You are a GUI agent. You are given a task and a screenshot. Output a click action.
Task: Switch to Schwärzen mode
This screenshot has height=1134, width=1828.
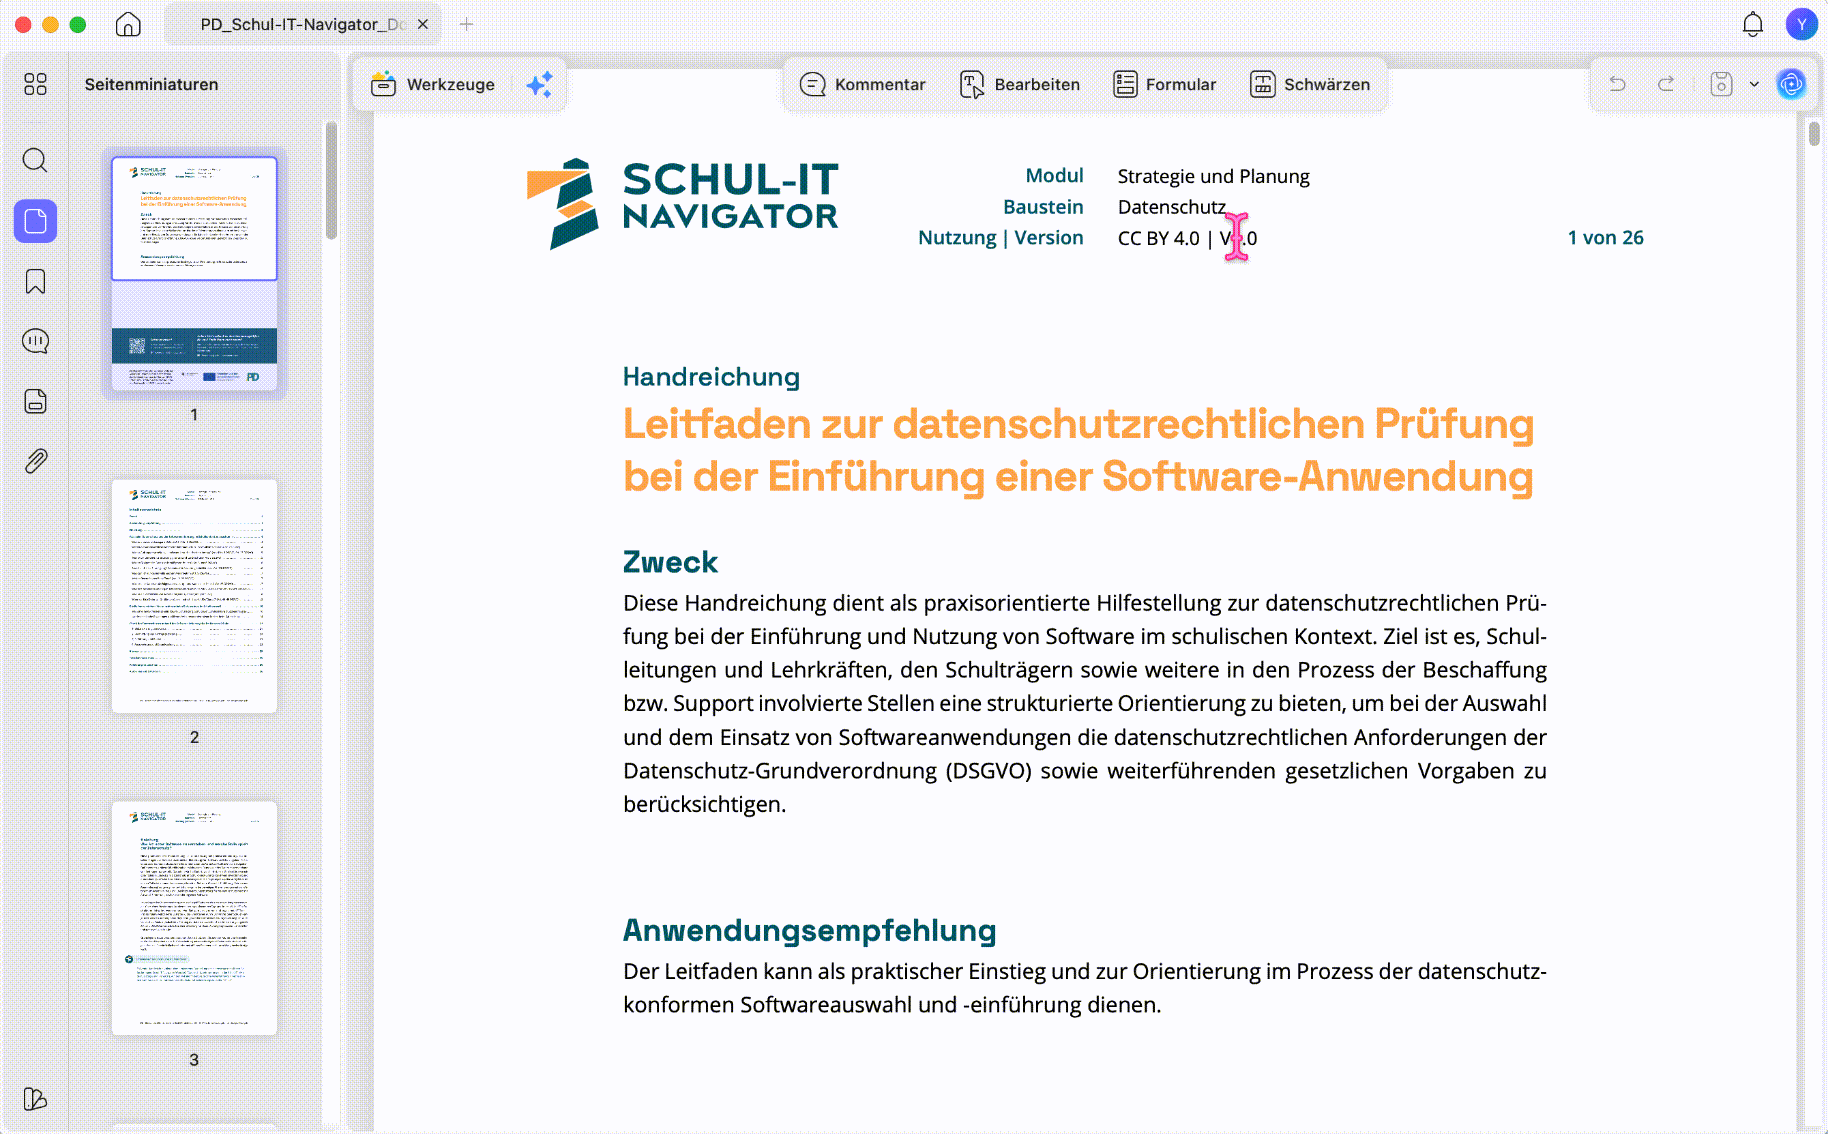(x=1310, y=85)
